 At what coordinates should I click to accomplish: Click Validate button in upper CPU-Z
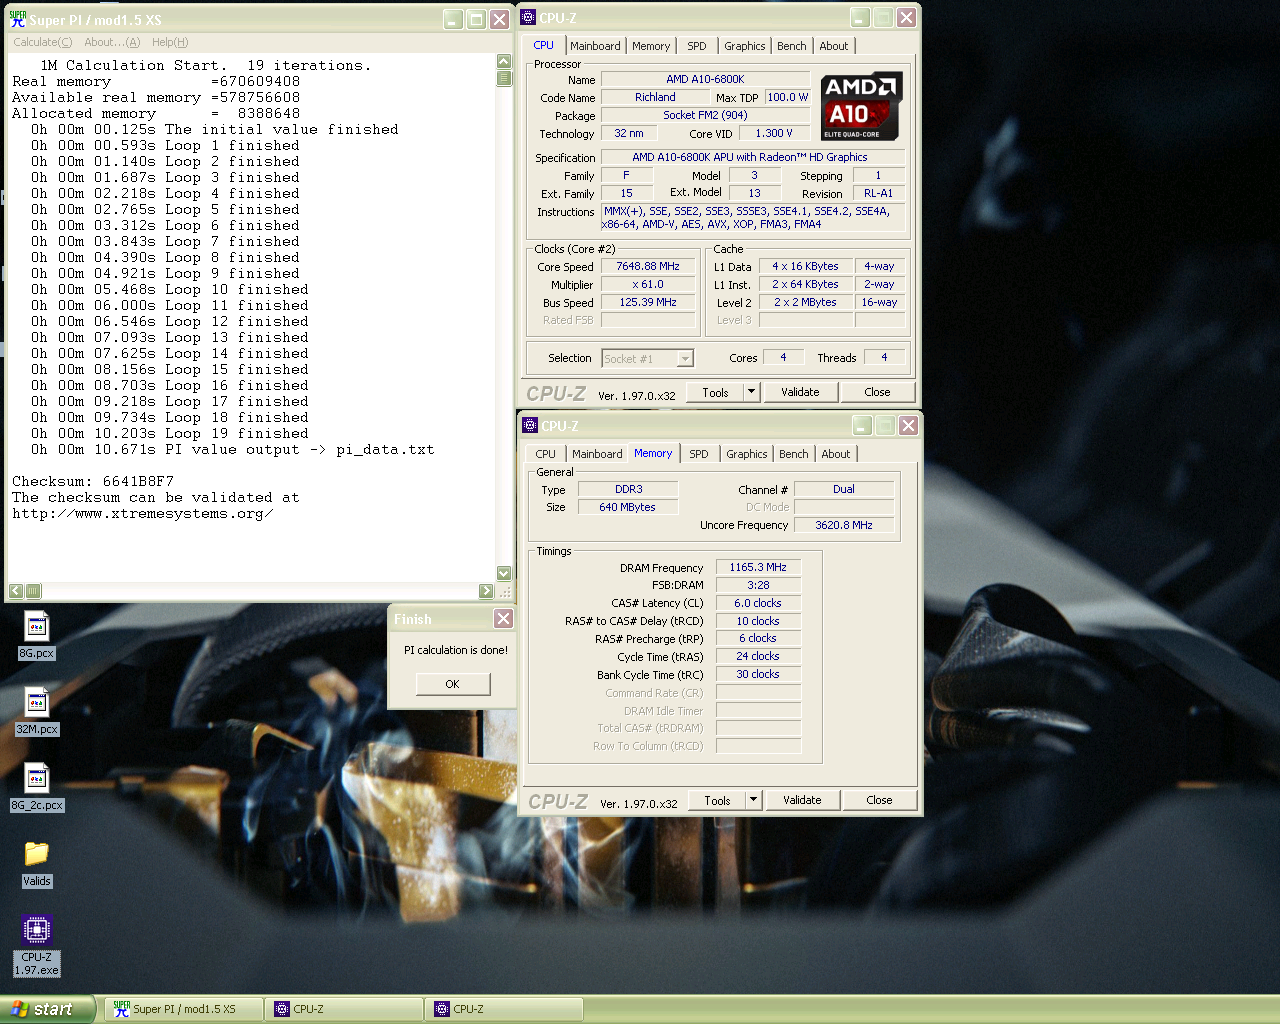pyautogui.click(x=800, y=392)
